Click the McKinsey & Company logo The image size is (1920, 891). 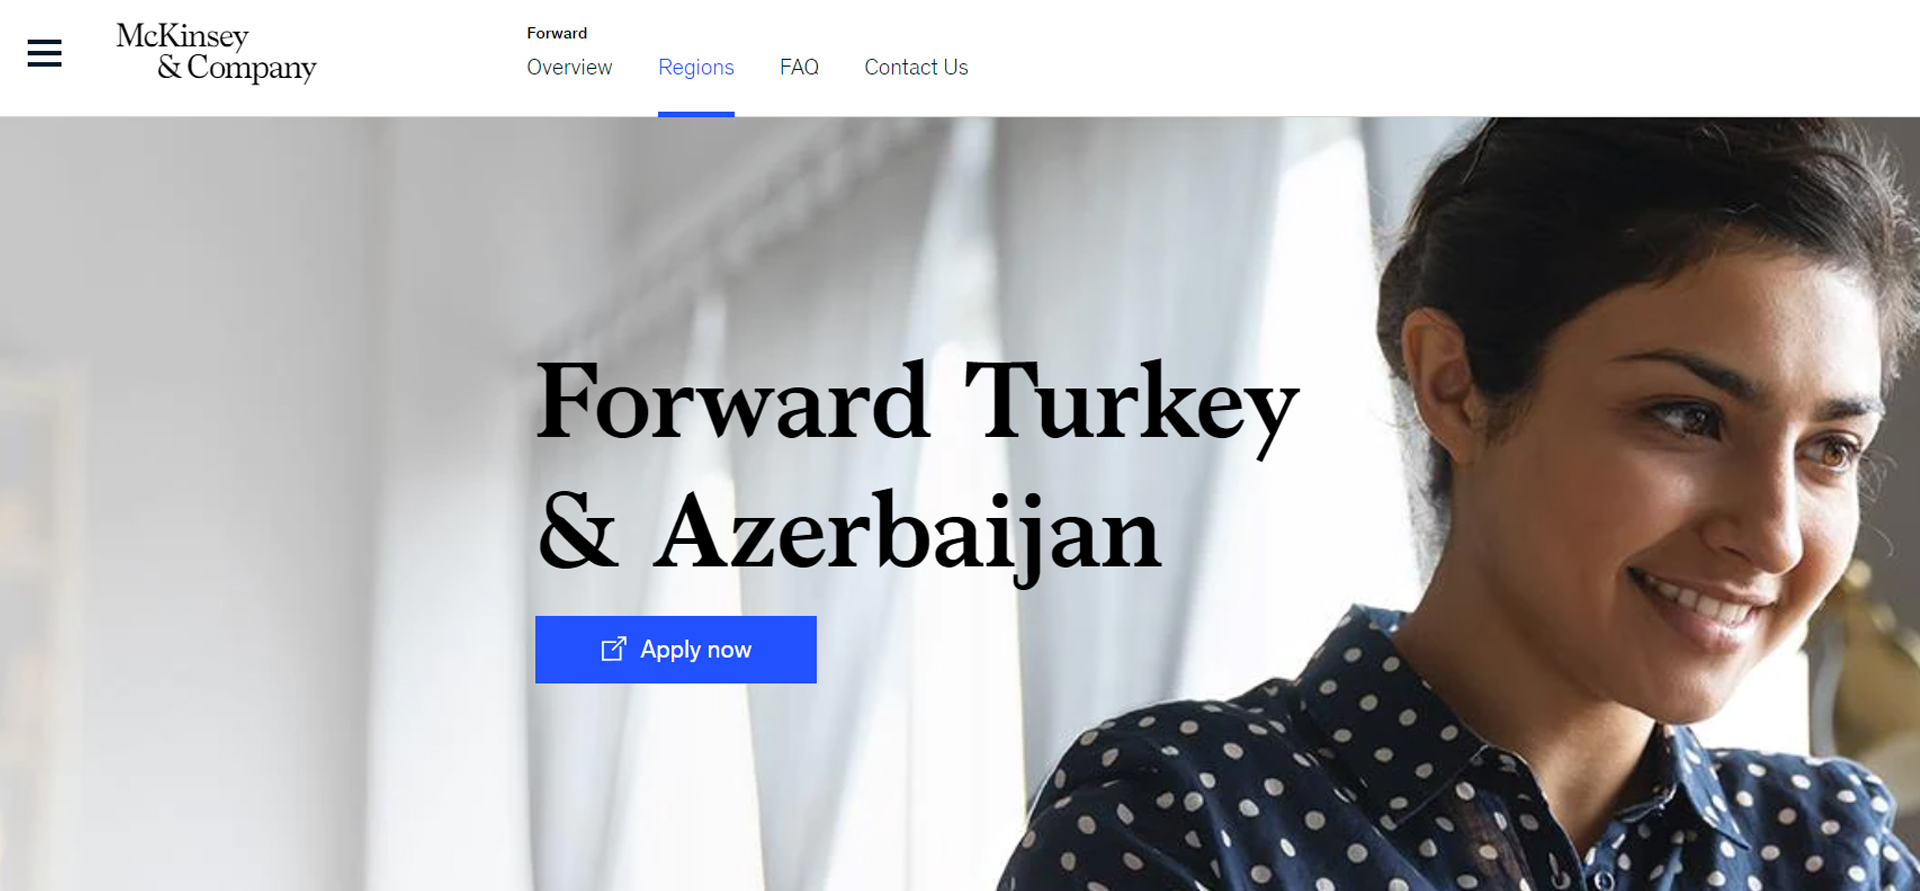216,52
